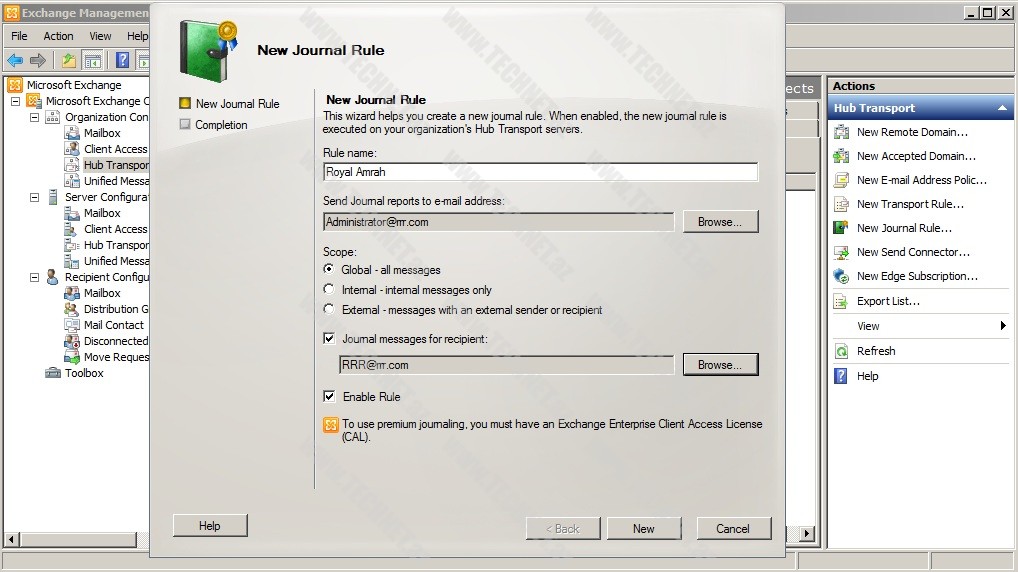Viewport: 1018px width, 572px height.
Task: Click the New Remote Domain icon
Action: 841,132
